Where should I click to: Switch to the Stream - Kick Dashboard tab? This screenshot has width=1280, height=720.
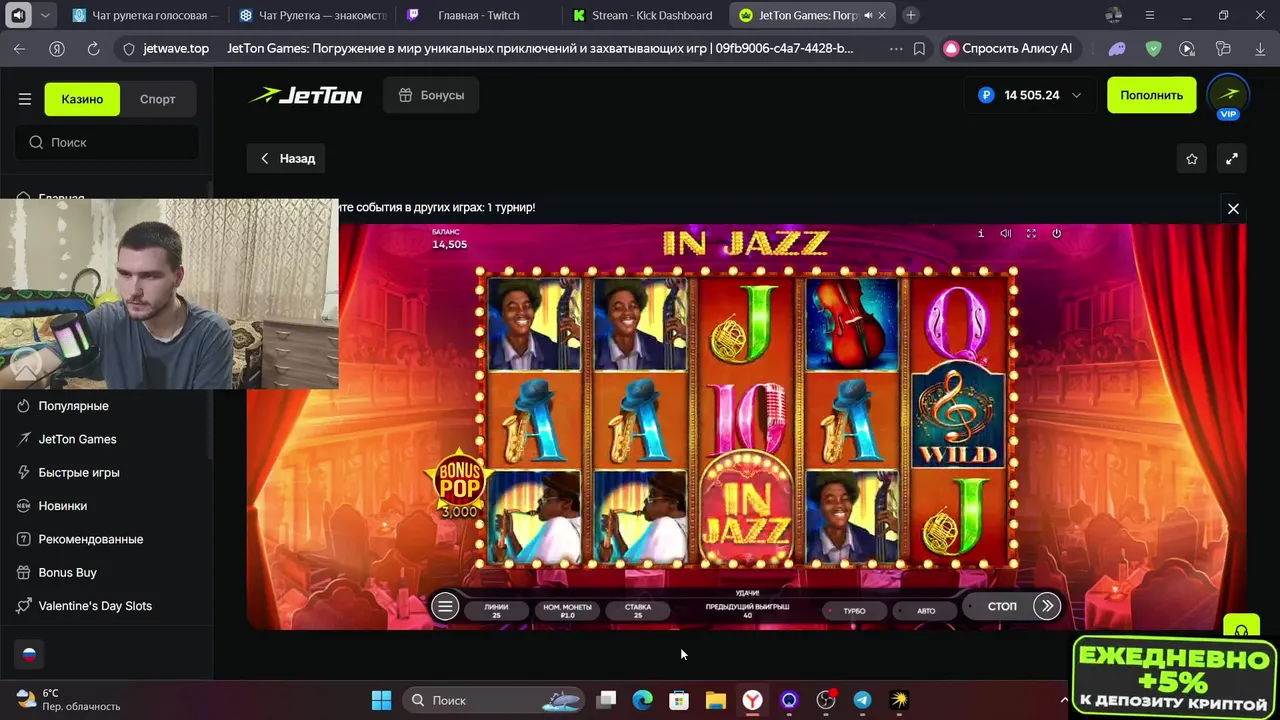click(x=643, y=15)
